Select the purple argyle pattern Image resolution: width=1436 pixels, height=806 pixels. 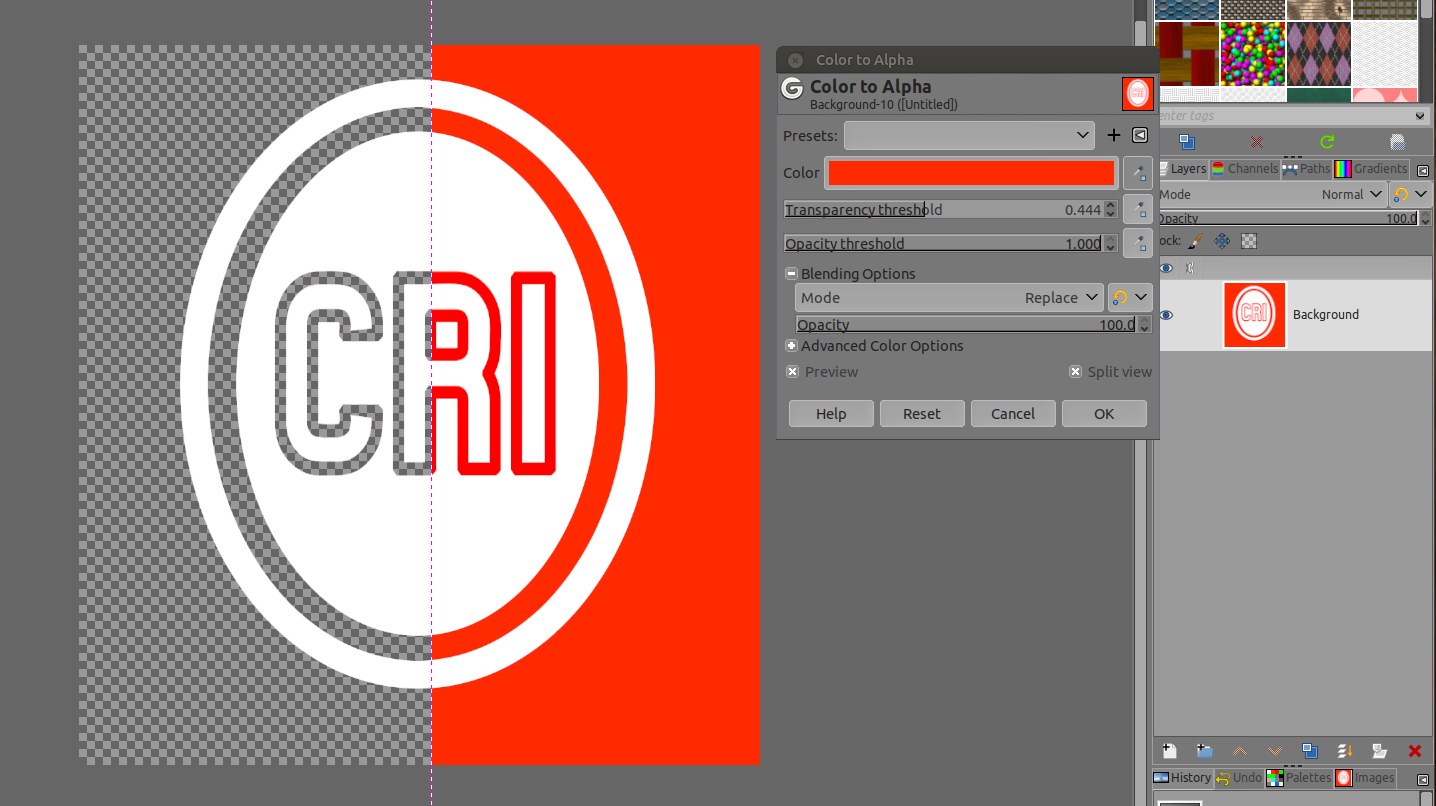pos(1318,54)
